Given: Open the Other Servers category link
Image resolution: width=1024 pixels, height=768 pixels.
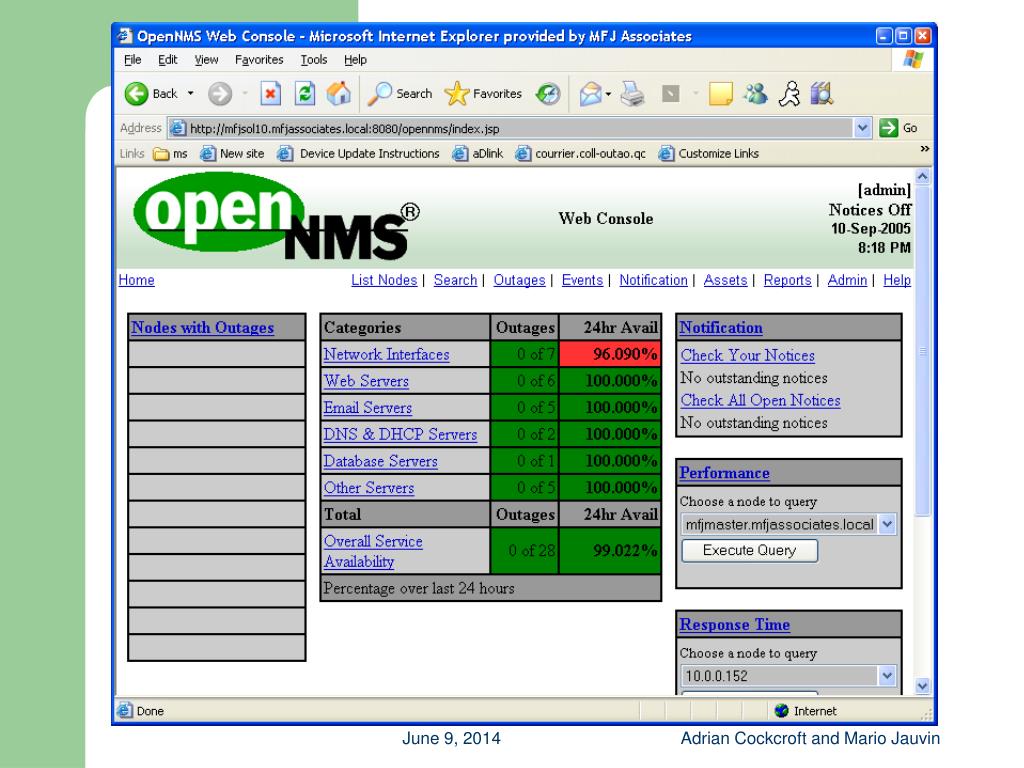Looking at the screenshot, I should [x=369, y=488].
